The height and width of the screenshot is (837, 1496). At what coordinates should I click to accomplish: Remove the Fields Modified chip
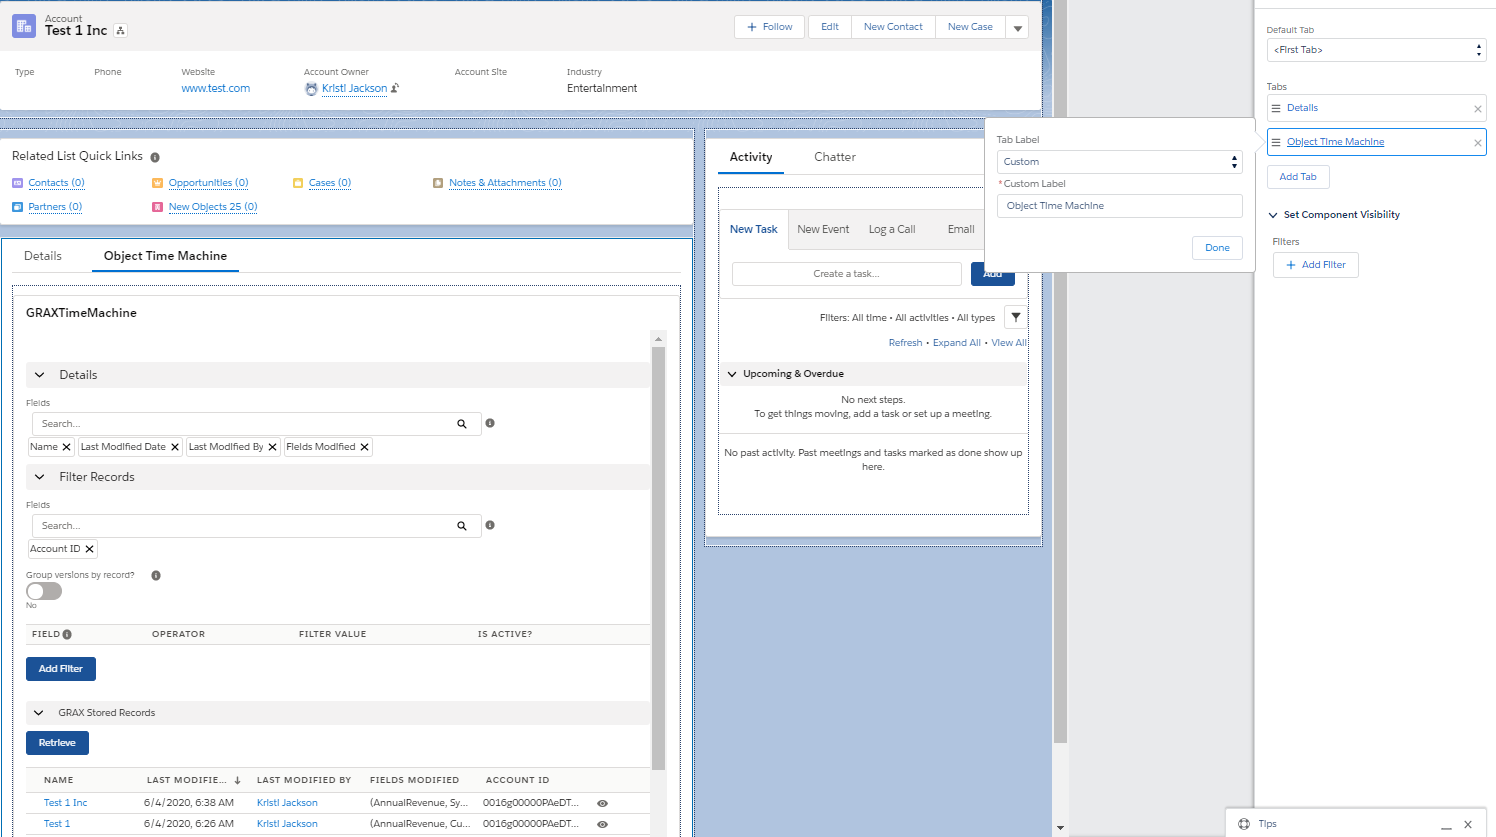click(364, 447)
